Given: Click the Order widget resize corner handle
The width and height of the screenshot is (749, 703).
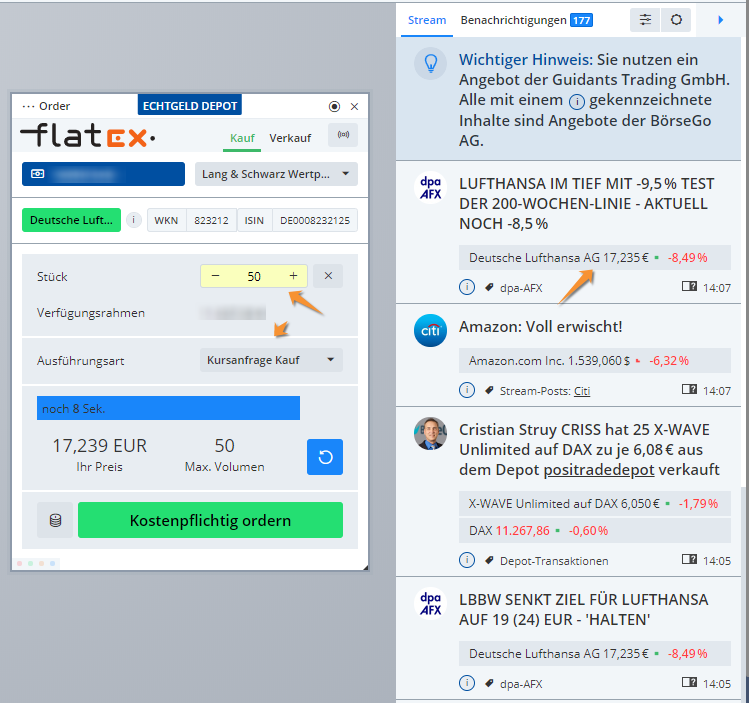Looking at the screenshot, I should coord(365,567).
